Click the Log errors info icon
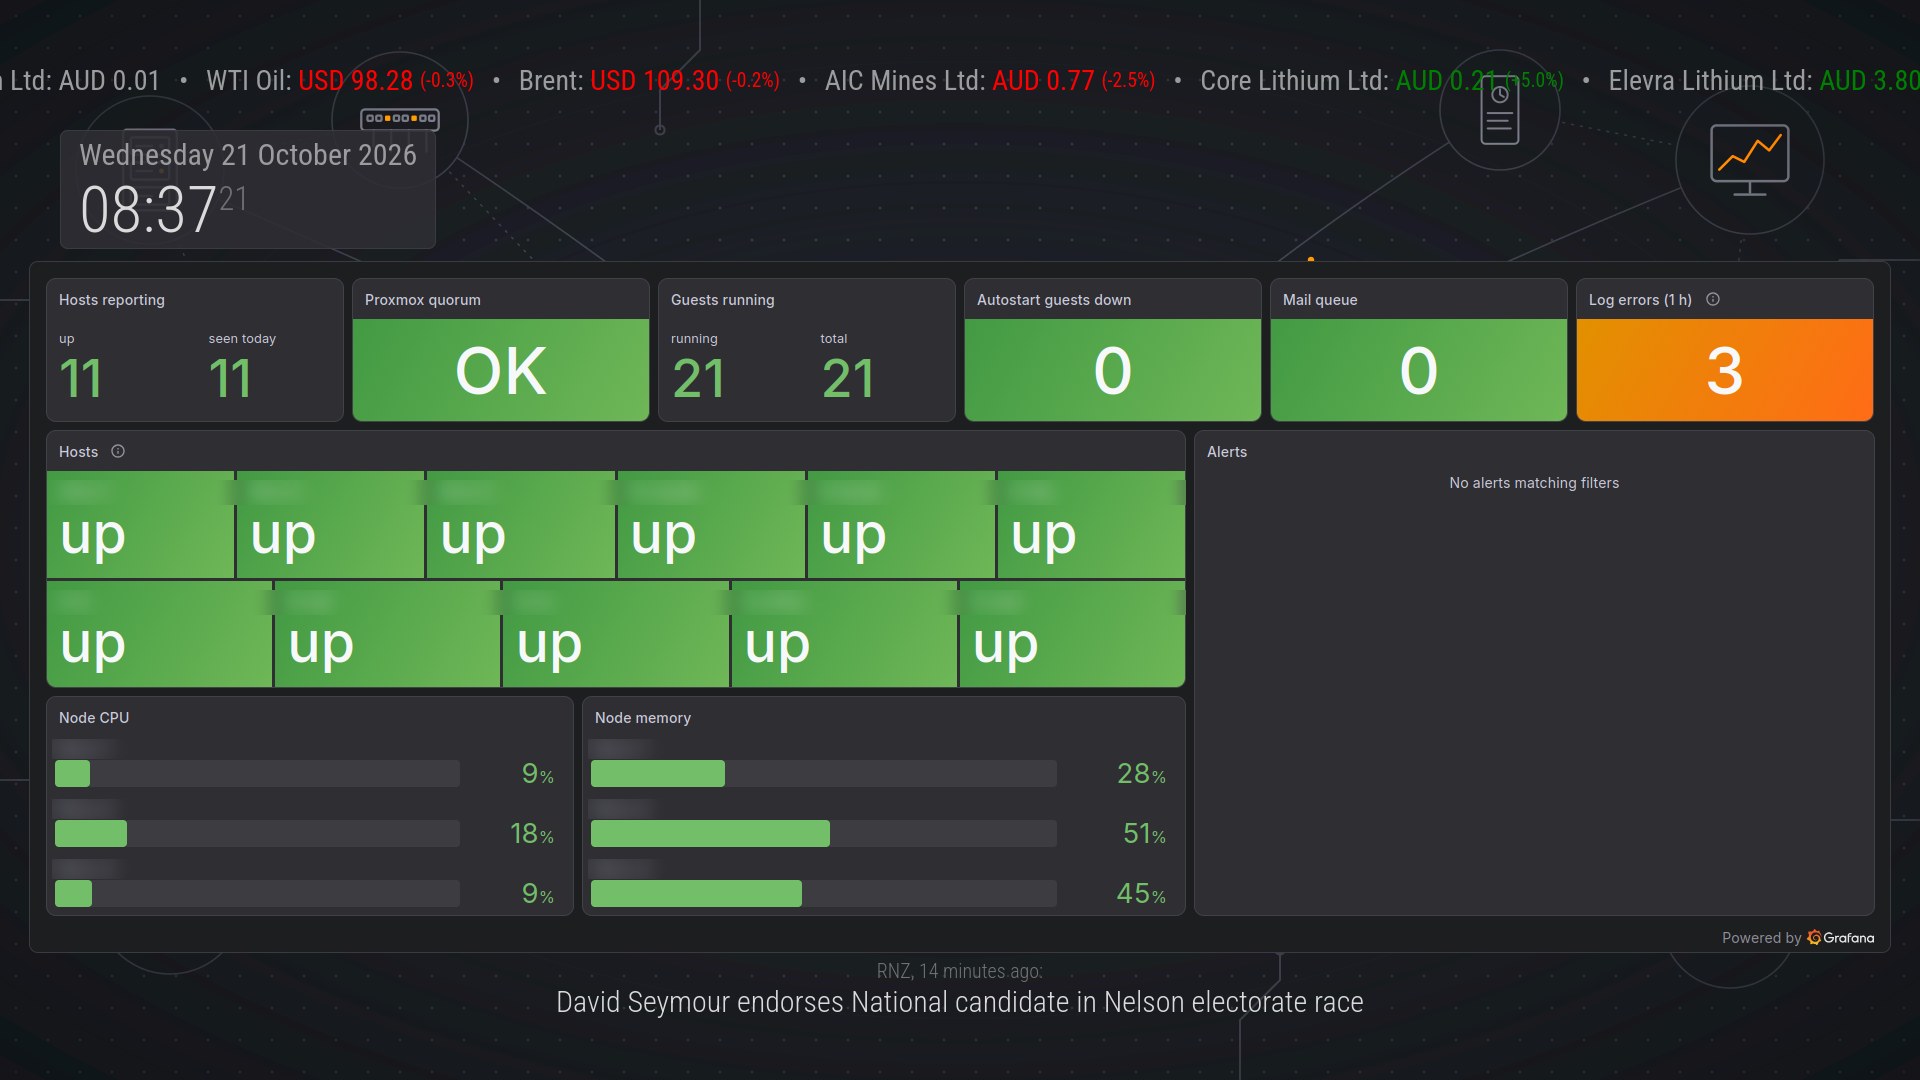Viewport: 1920px width, 1080px height. pos(1713,299)
